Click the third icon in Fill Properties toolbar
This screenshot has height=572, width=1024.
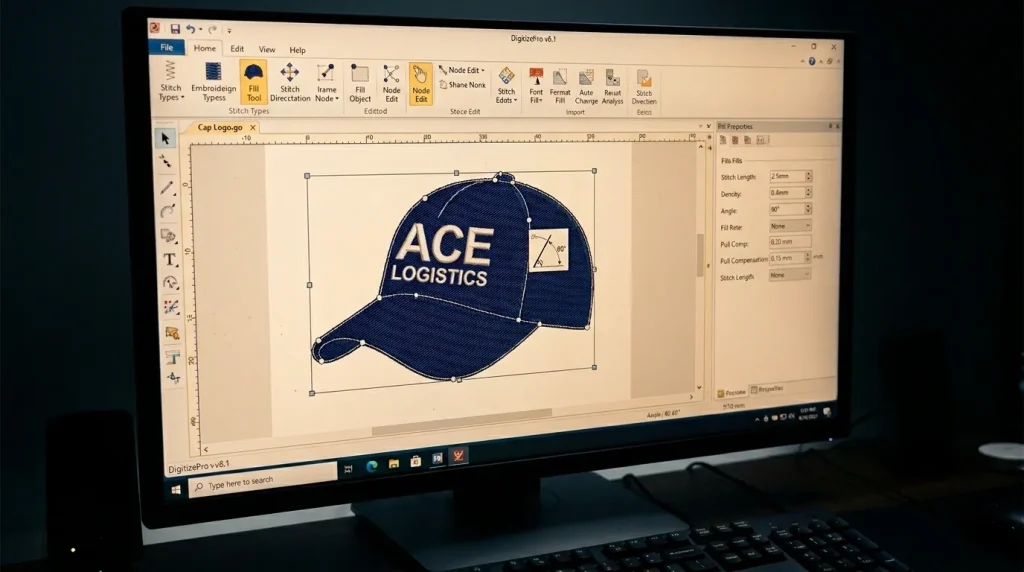tap(748, 140)
